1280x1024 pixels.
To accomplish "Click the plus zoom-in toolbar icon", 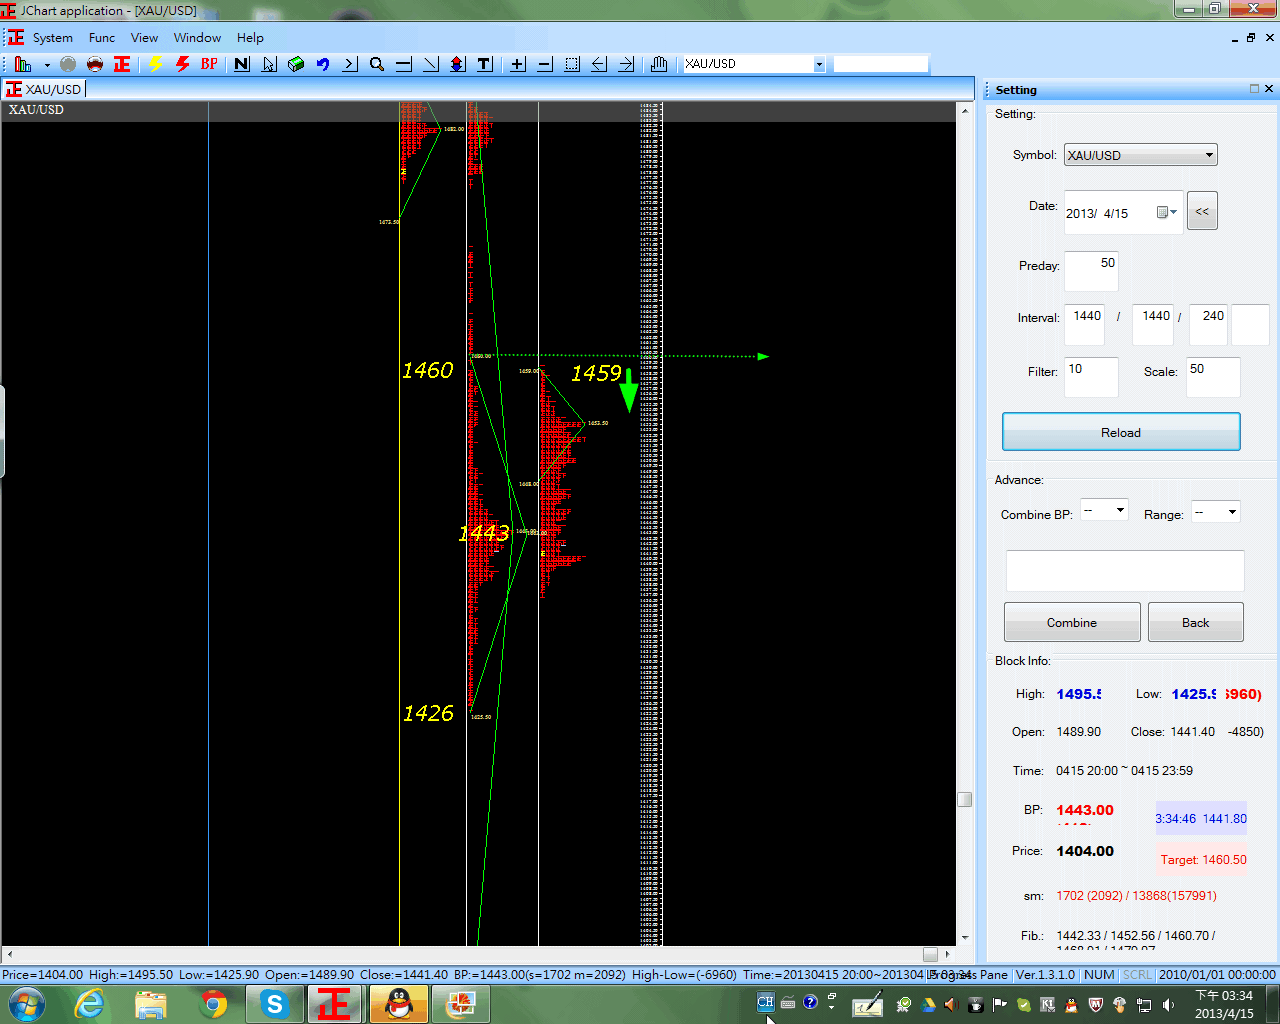I will (x=518, y=64).
